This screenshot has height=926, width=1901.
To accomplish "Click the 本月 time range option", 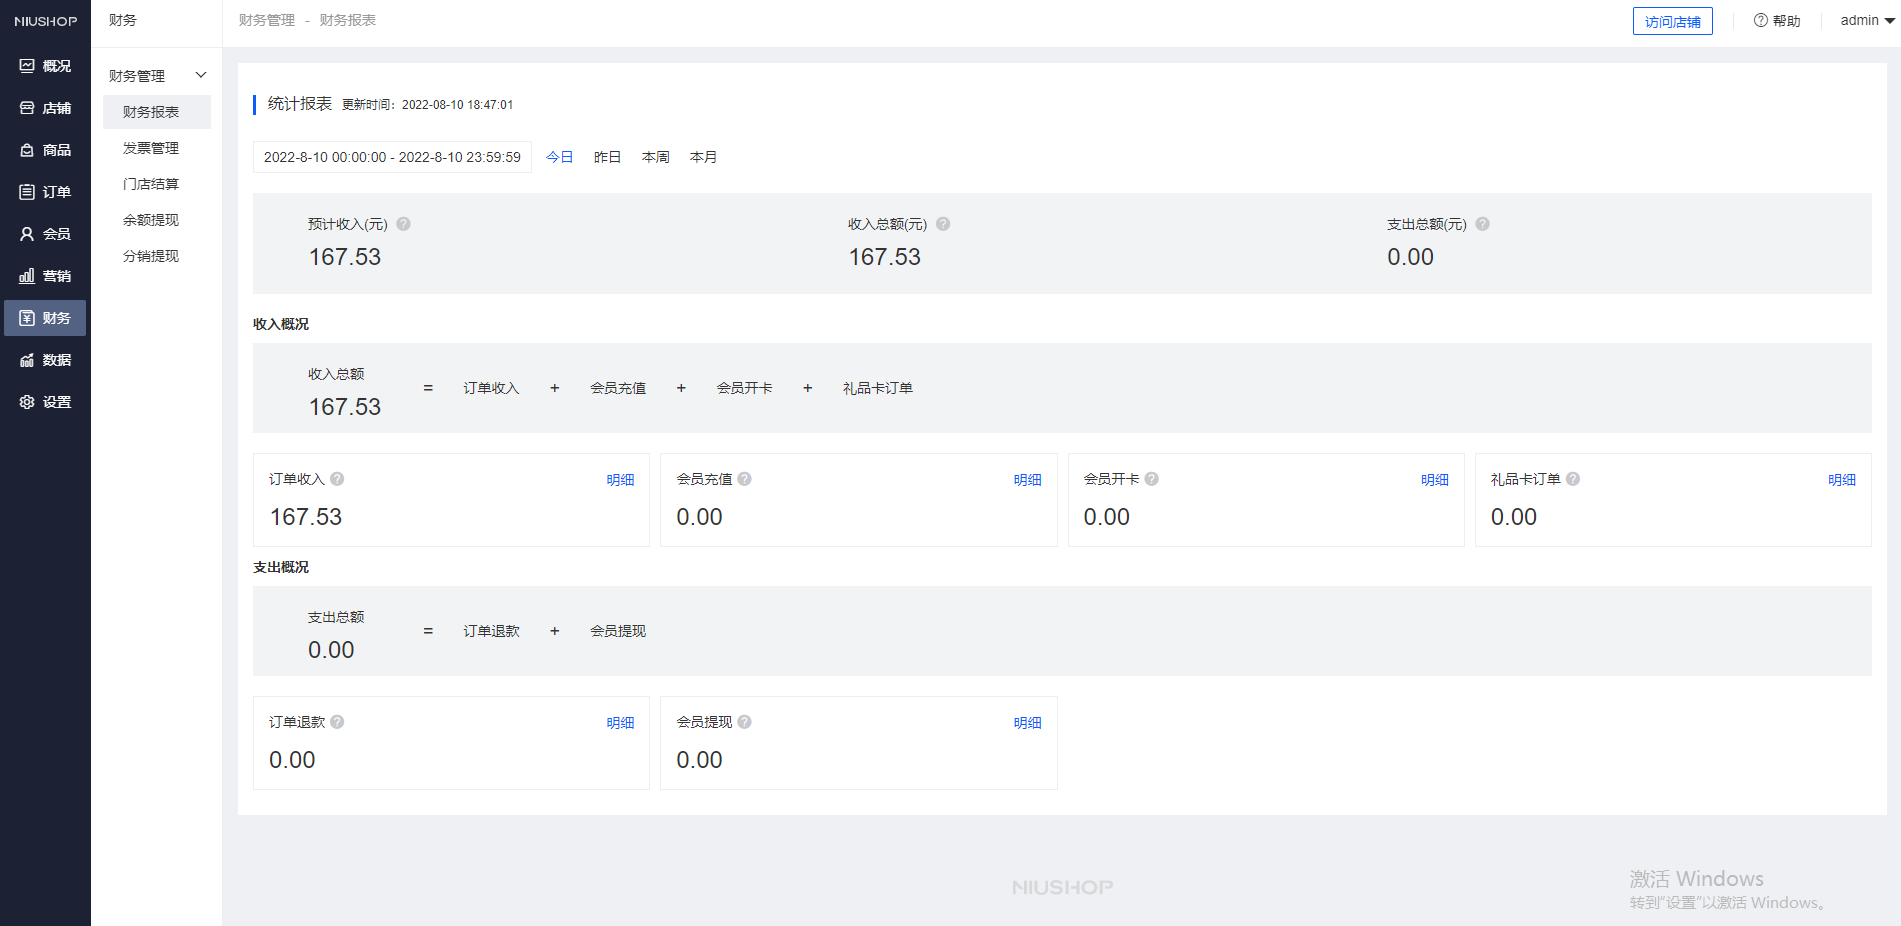I will point(703,156).
